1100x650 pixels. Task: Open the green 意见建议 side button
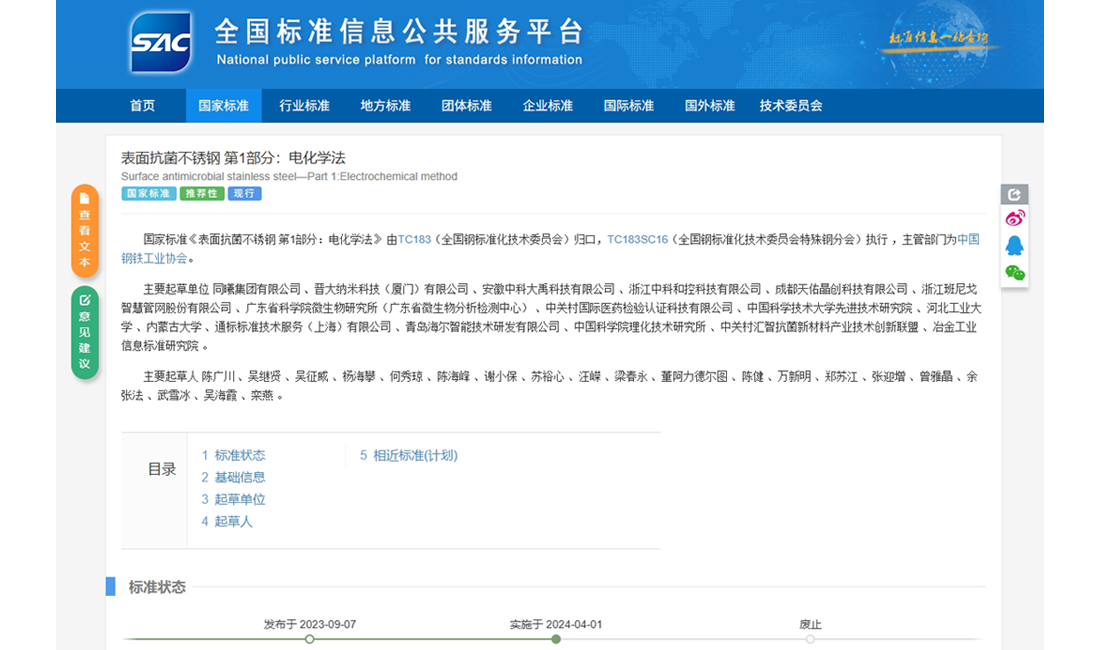point(85,332)
